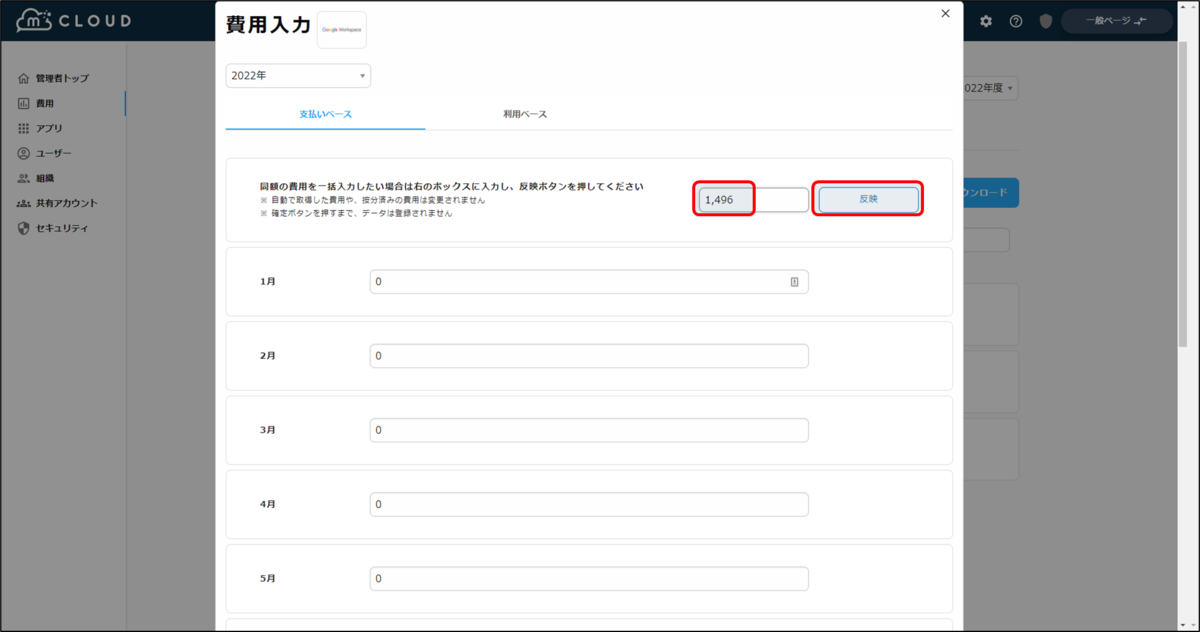1200x632 pixels.
Task: Click the shield icon in header
Action: coord(1046,21)
